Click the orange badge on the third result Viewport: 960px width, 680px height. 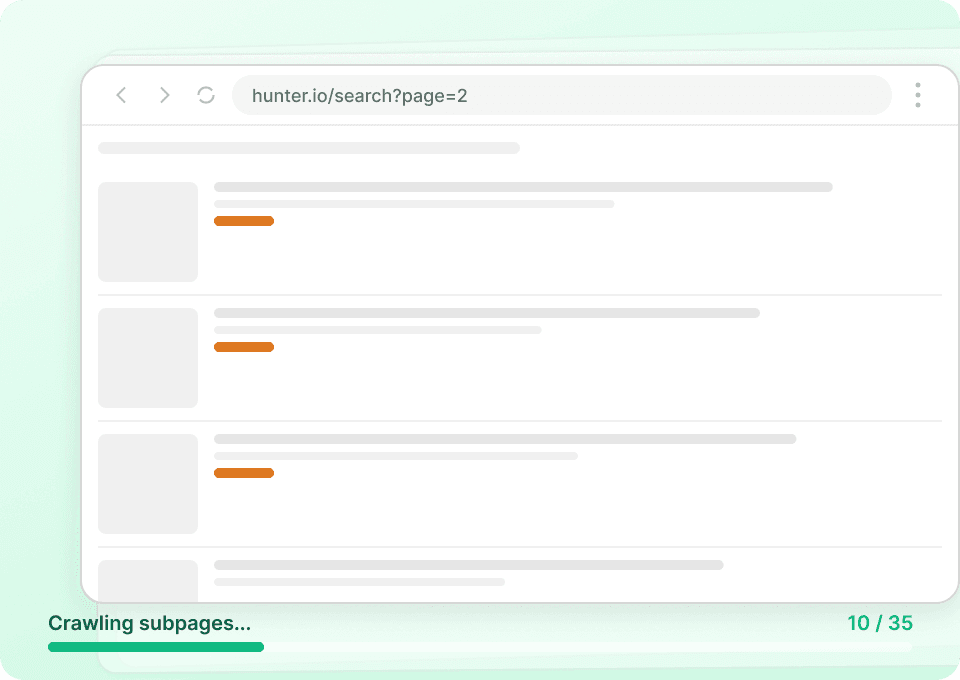click(244, 472)
